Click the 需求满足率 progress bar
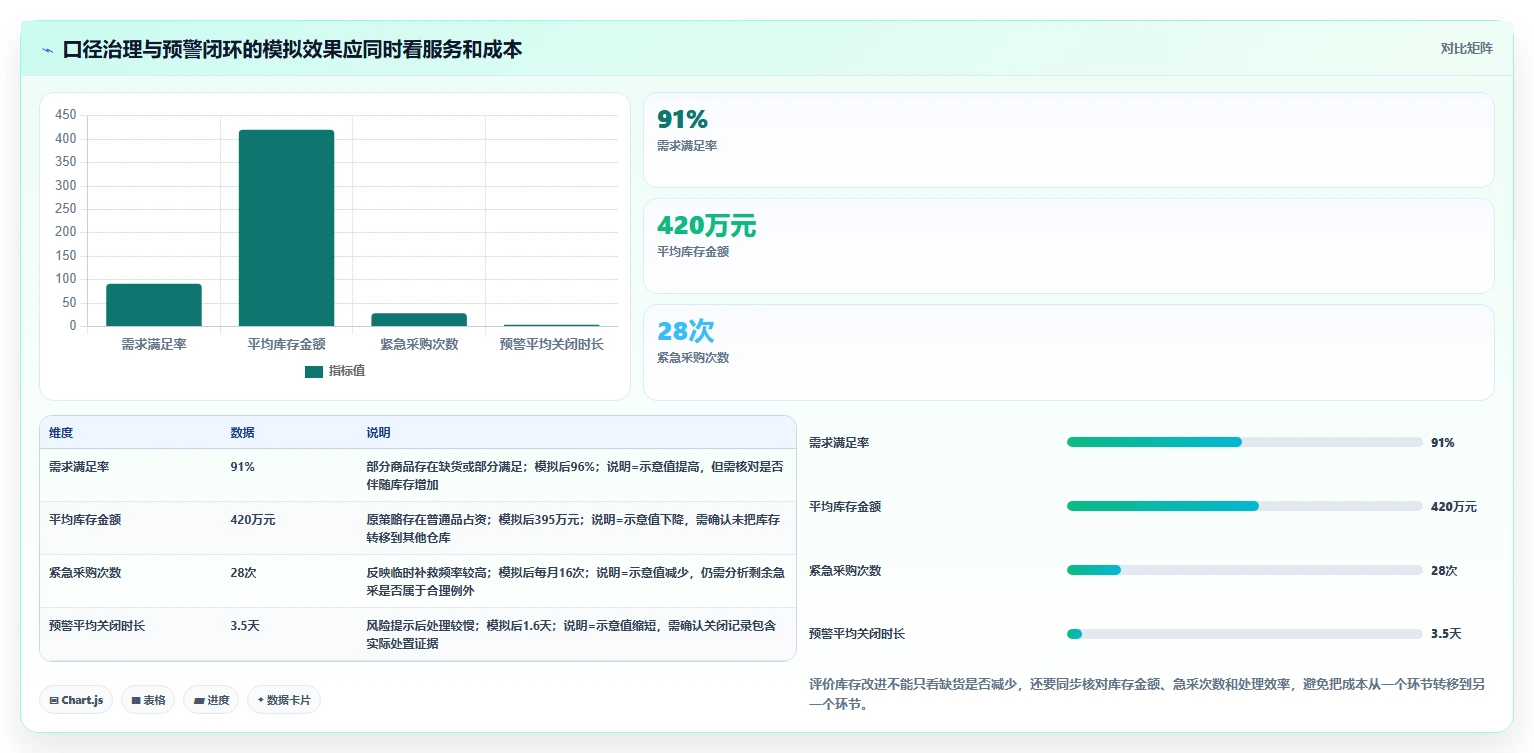Viewport: 1534px width, 753px height. click(1244, 442)
